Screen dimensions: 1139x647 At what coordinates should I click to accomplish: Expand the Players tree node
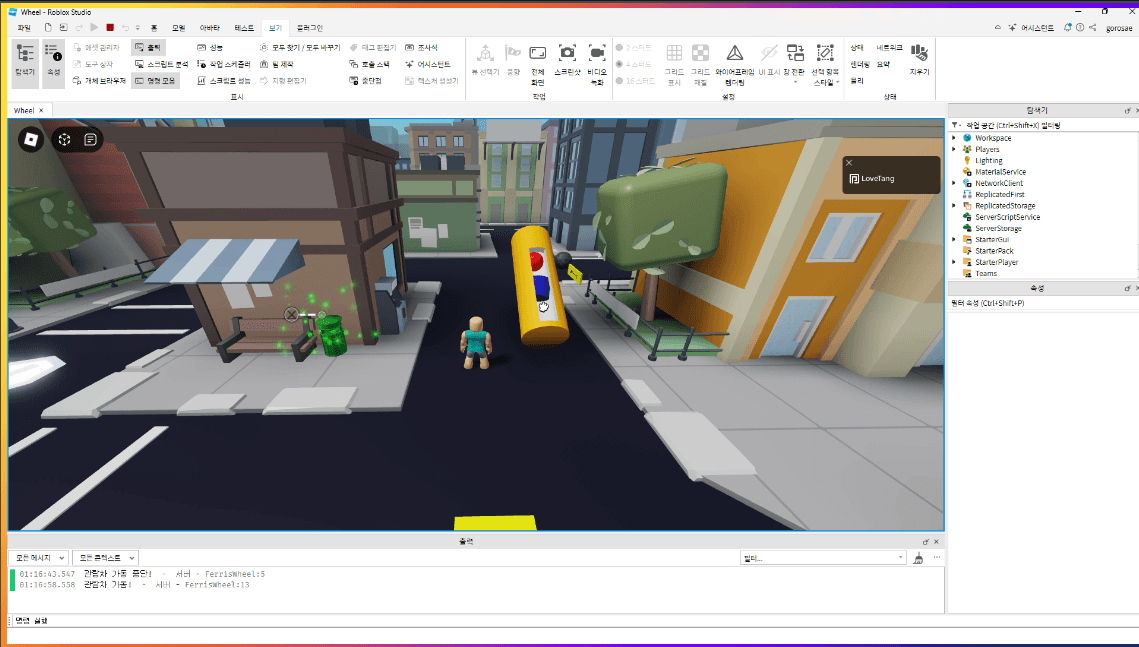coord(954,149)
